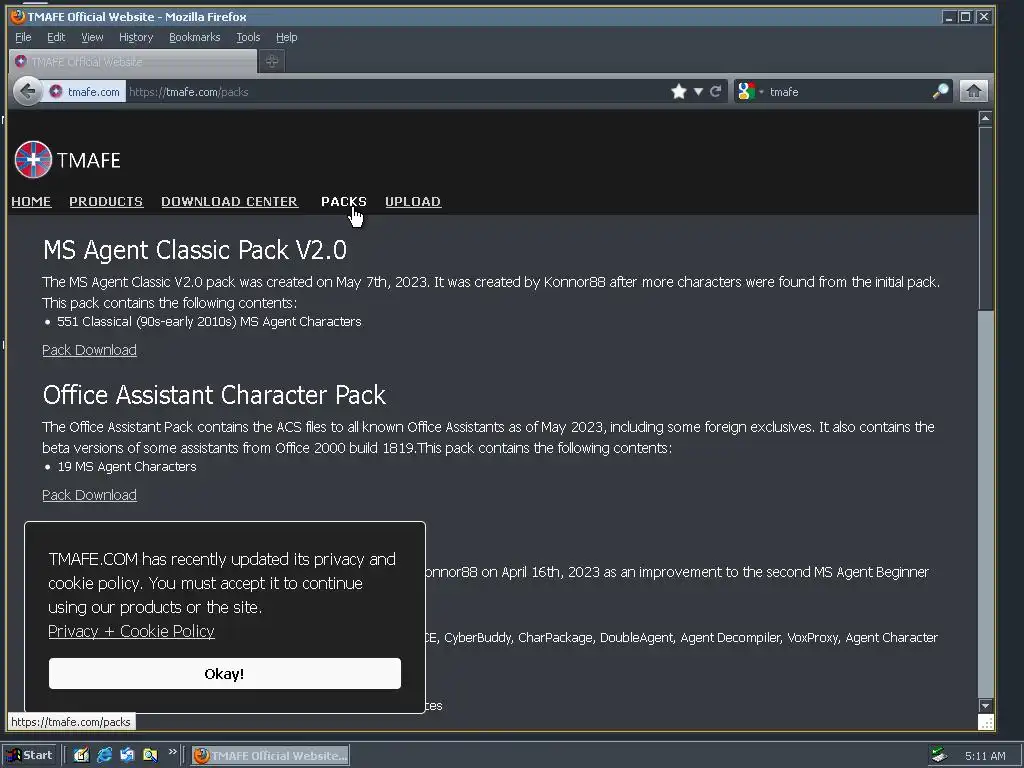Expand the quick launch overflow chevron
Viewport: 1024px width, 768px height.
pyautogui.click(x=172, y=752)
